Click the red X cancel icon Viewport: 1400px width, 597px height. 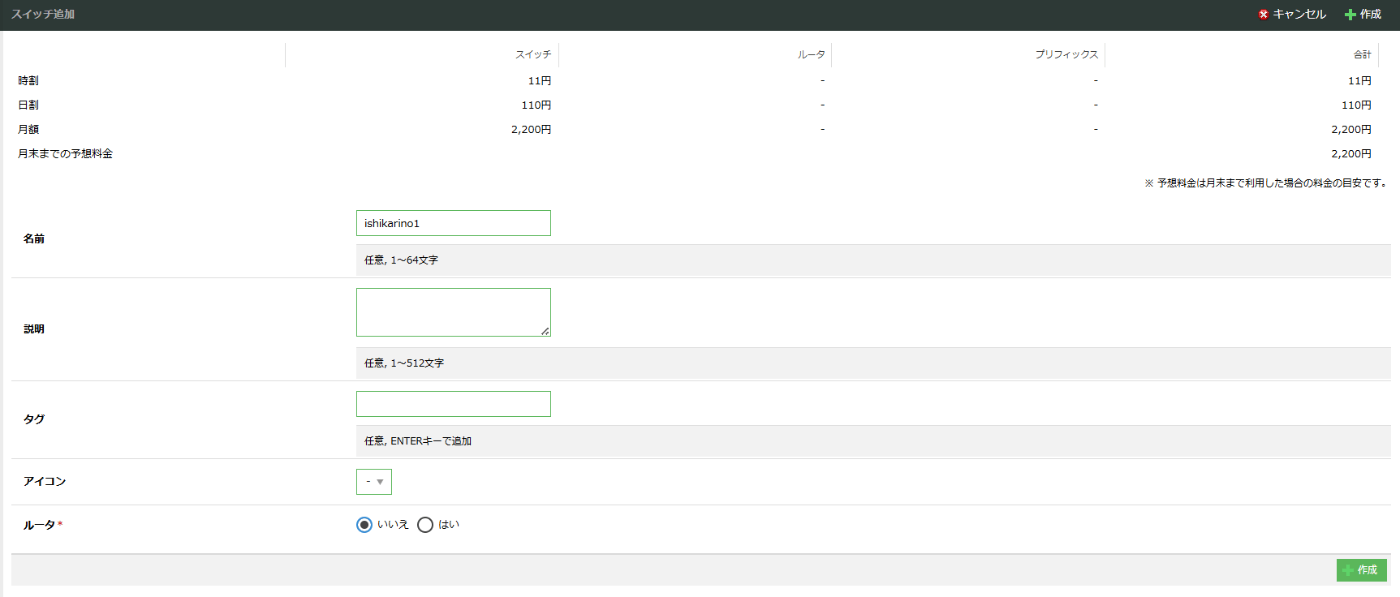click(x=1264, y=15)
